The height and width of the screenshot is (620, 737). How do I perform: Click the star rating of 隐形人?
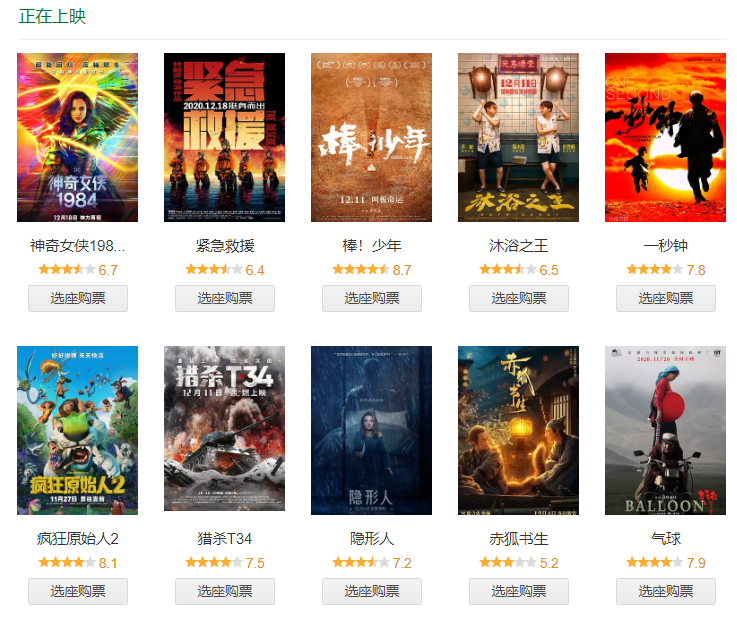[x=361, y=562]
